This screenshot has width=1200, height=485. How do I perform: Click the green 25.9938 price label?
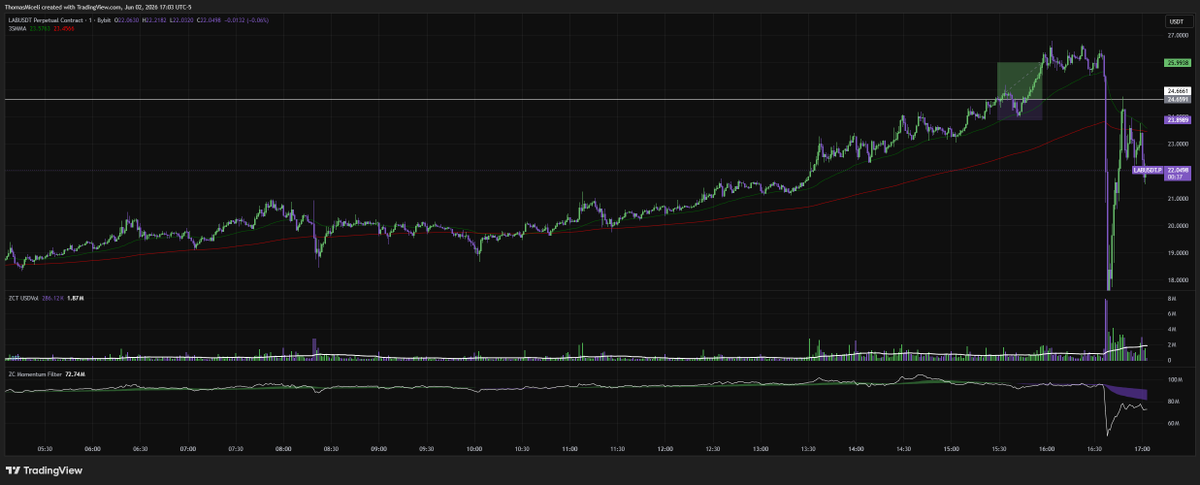coord(1176,62)
